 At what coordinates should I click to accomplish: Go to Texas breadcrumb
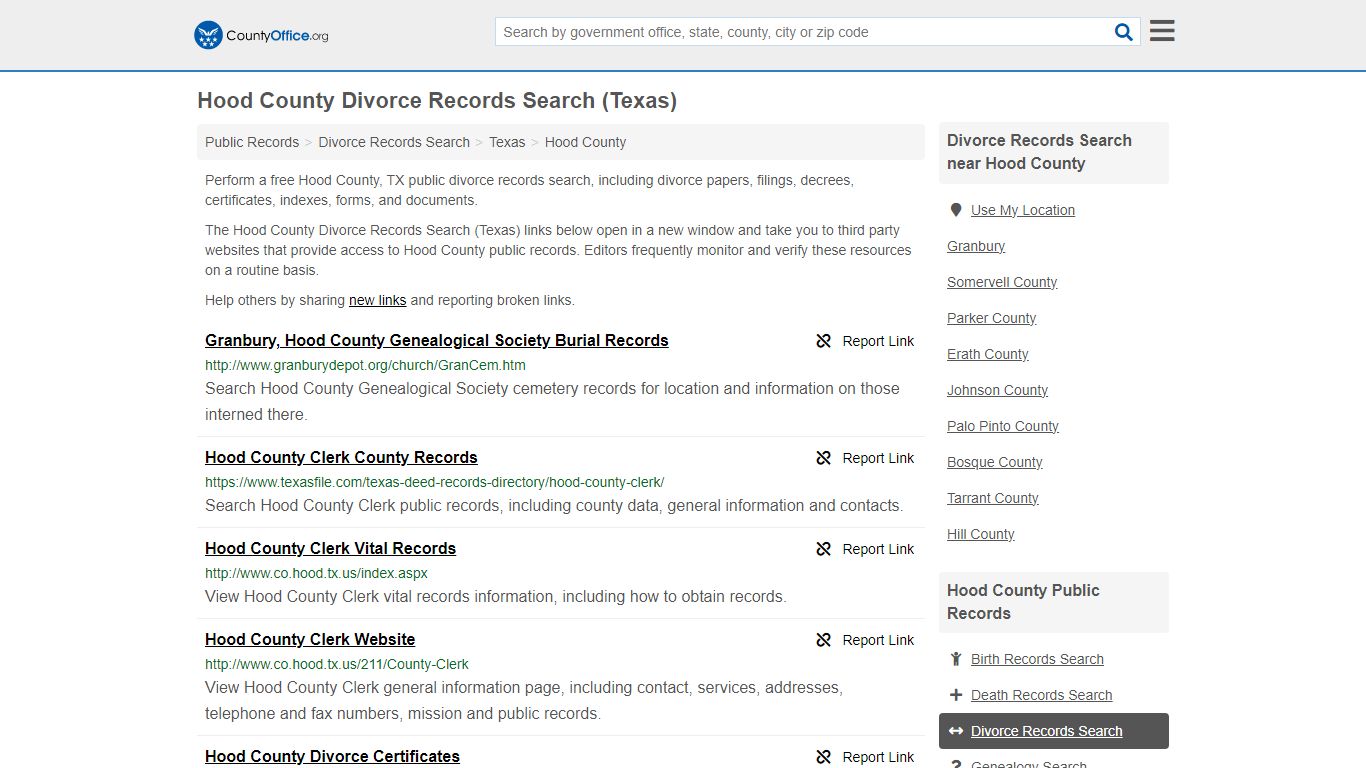click(x=507, y=142)
